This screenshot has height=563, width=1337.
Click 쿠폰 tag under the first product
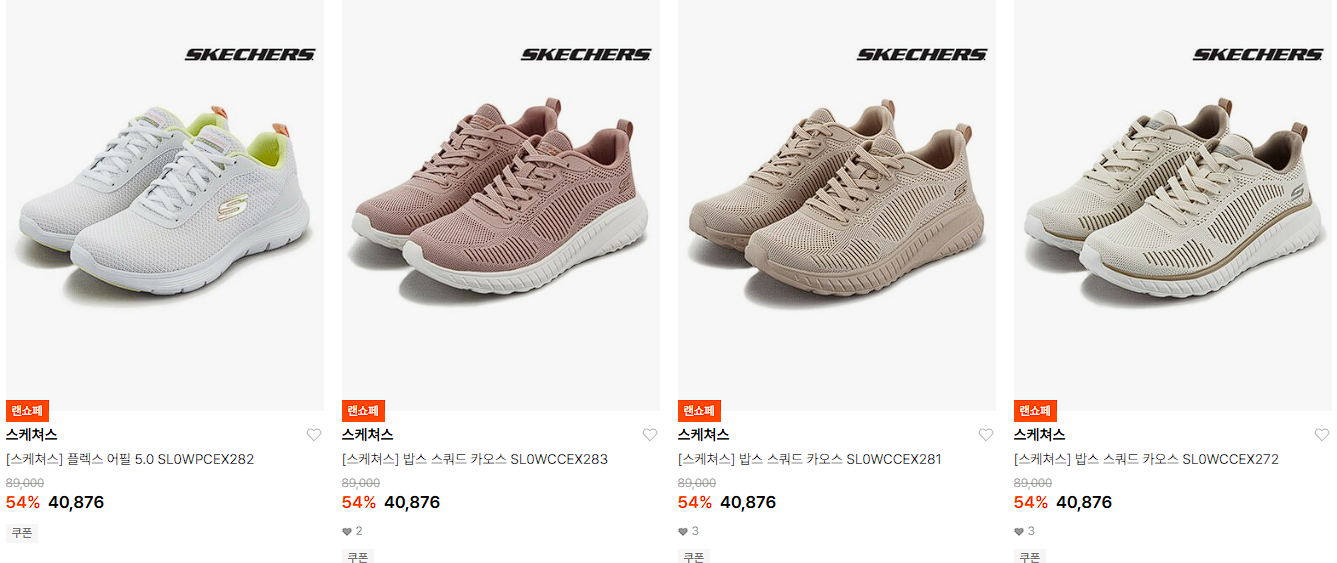click(x=22, y=533)
